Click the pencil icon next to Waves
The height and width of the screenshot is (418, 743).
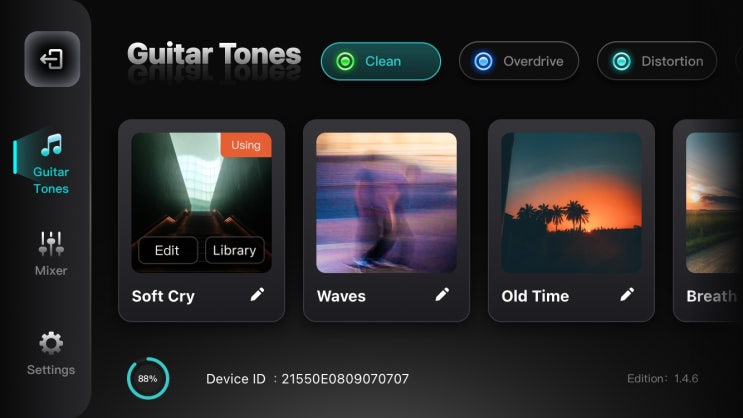(x=442, y=295)
